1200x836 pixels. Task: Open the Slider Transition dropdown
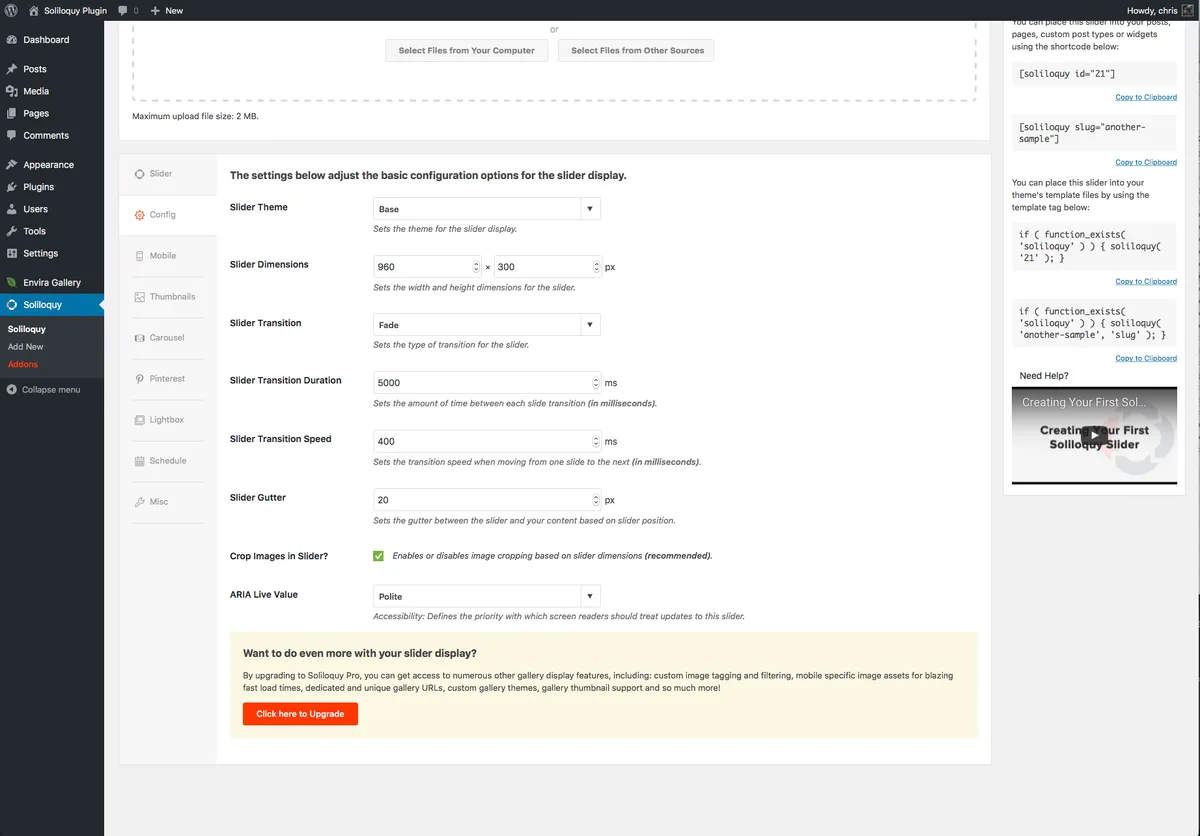click(486, 325)
